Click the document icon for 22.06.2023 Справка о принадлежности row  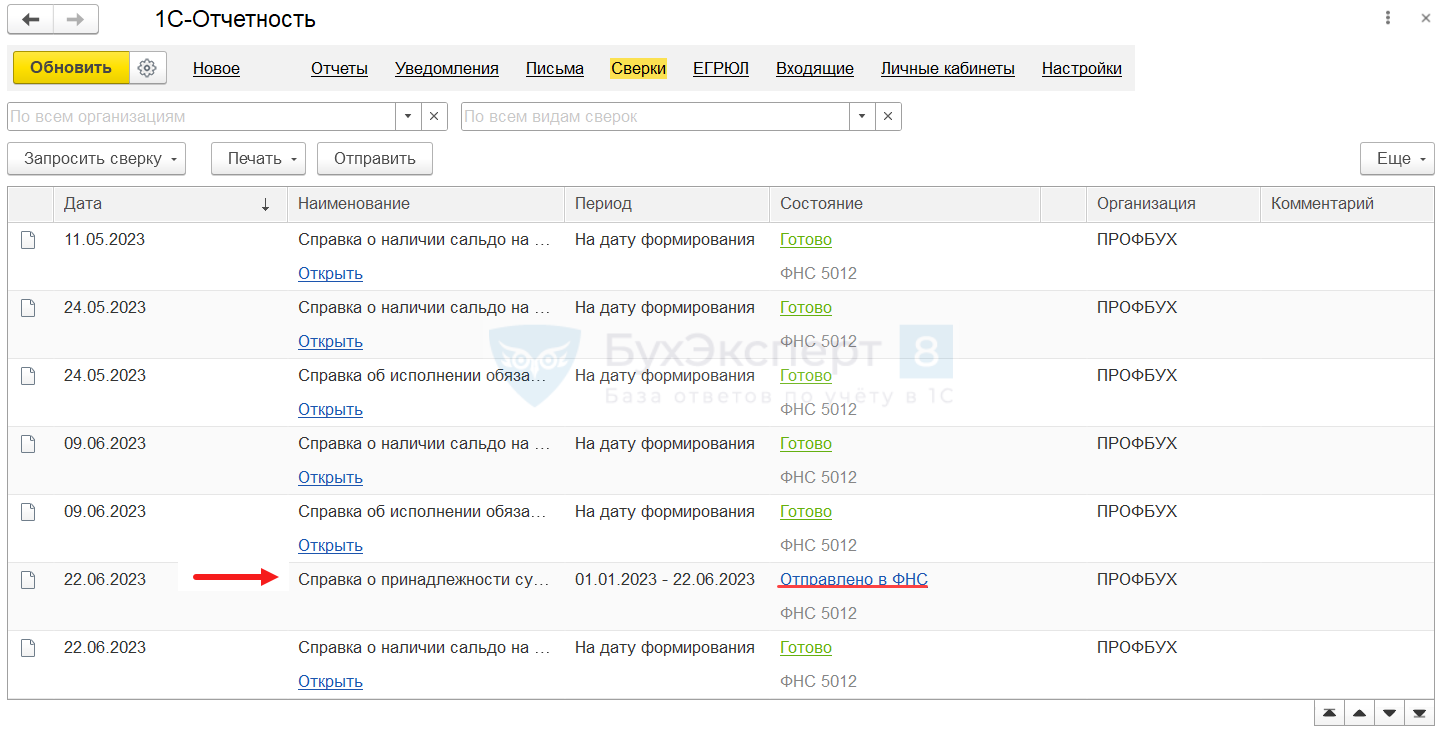point(28,580)
